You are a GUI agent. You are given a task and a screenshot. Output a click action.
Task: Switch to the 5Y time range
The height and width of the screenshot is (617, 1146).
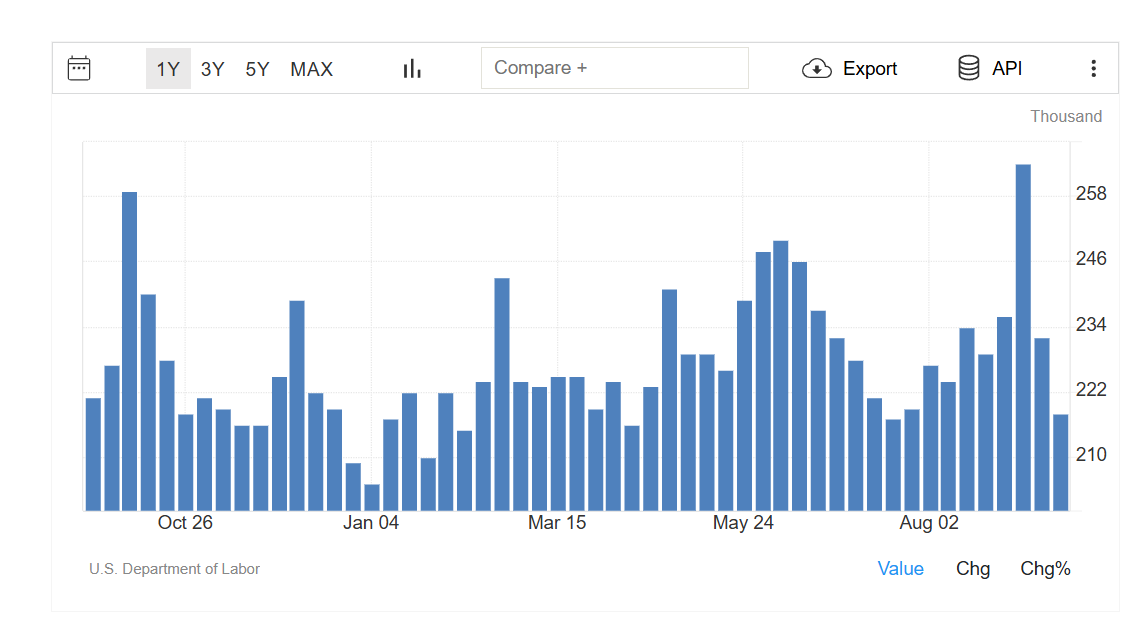click(257, 69)
